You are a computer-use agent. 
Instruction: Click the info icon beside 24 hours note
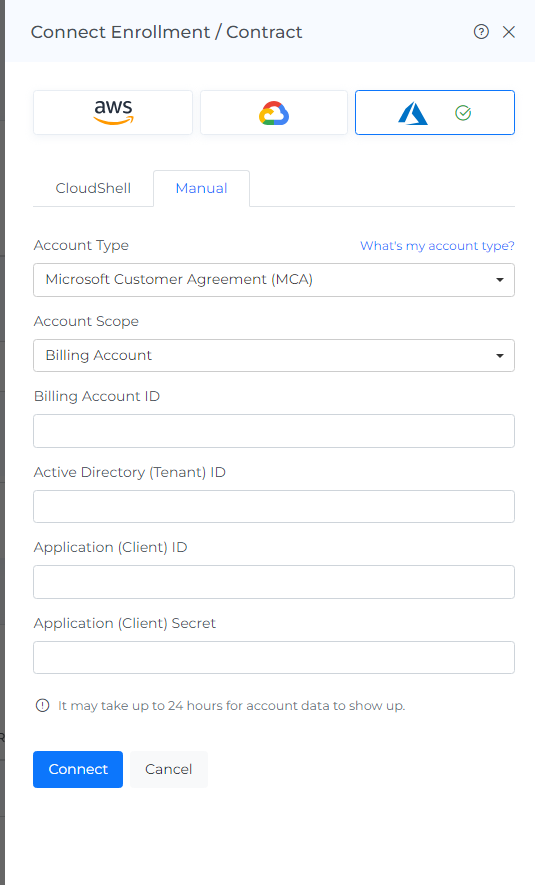pos(42,705)
